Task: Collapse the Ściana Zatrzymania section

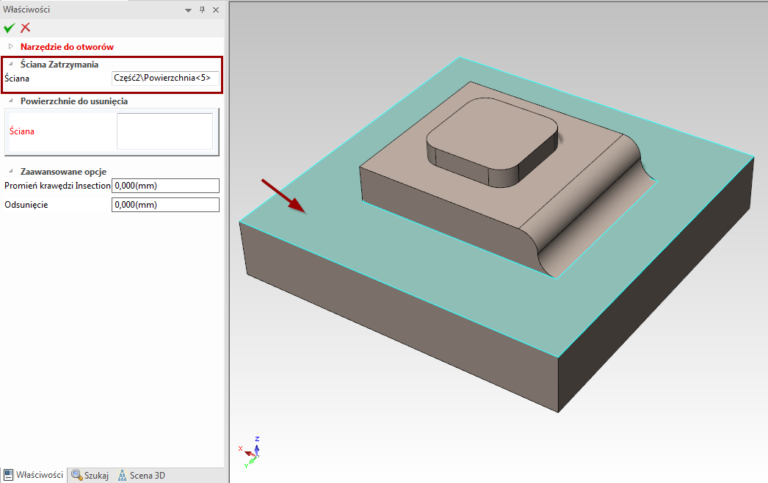Action: 11,64
